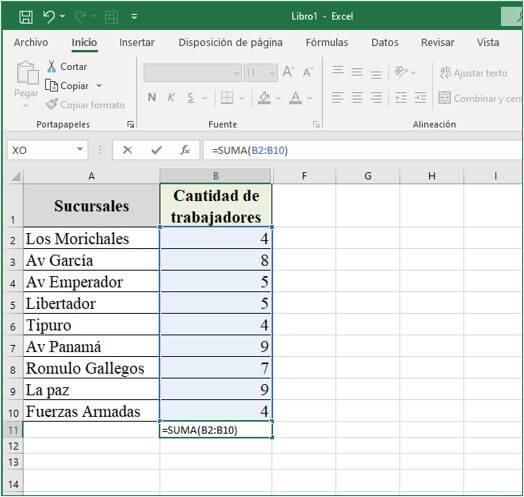Screen dimensions: 524x497
Task: Switch to the Datos tab
Action: (x=385, y=42)
